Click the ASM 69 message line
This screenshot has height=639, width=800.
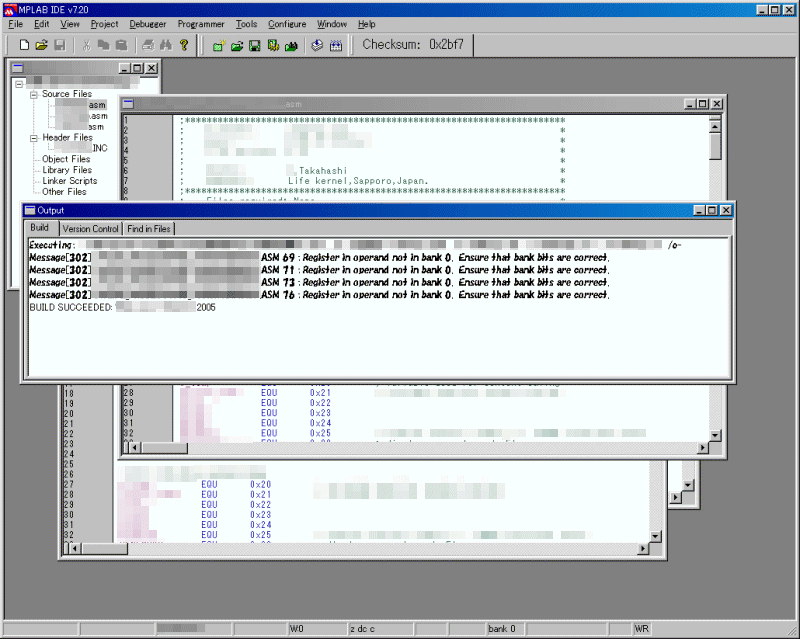pos(319,257)
